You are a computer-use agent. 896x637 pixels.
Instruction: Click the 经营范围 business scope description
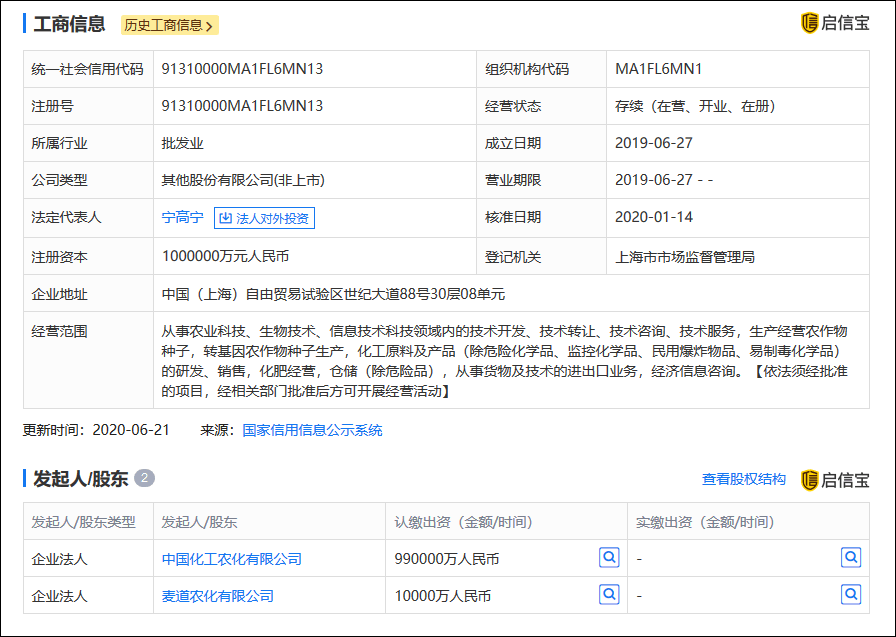pos(504,360)
